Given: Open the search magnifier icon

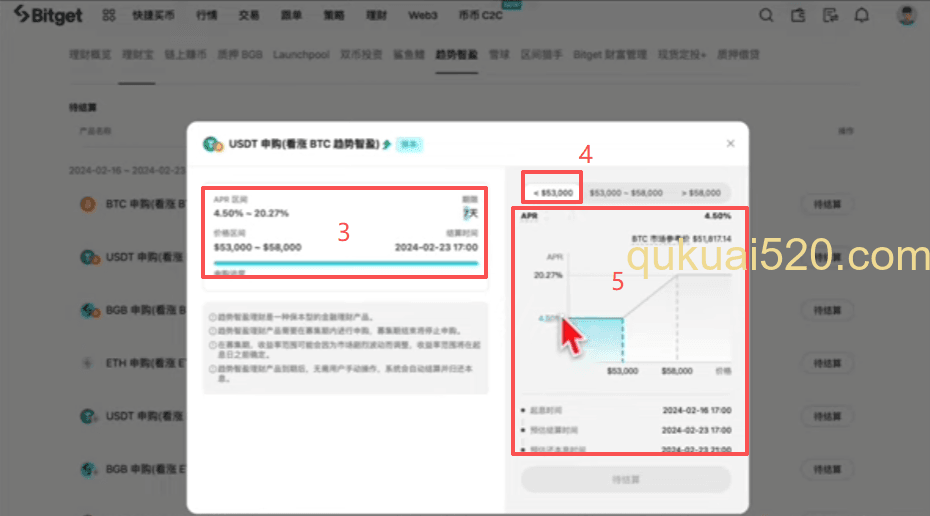Looking at the screenshot, I should click(766, 15).
